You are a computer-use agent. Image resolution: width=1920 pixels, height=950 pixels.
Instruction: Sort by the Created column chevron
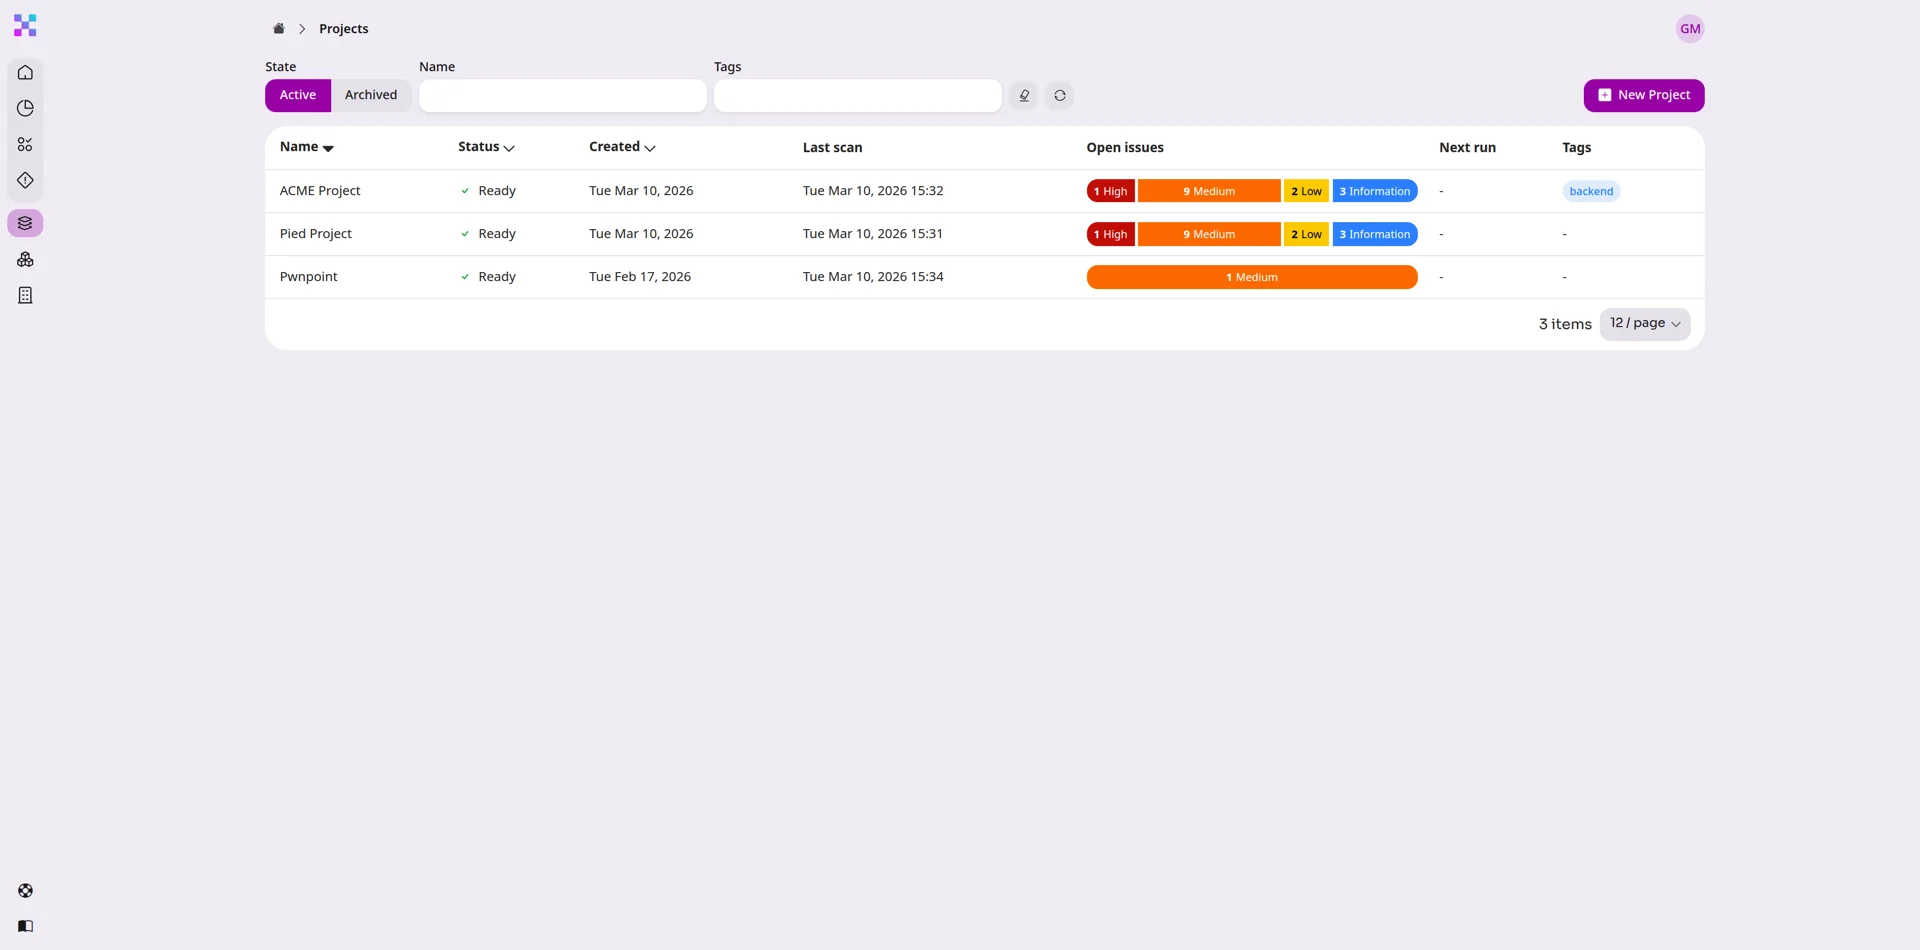click(650, 147)
